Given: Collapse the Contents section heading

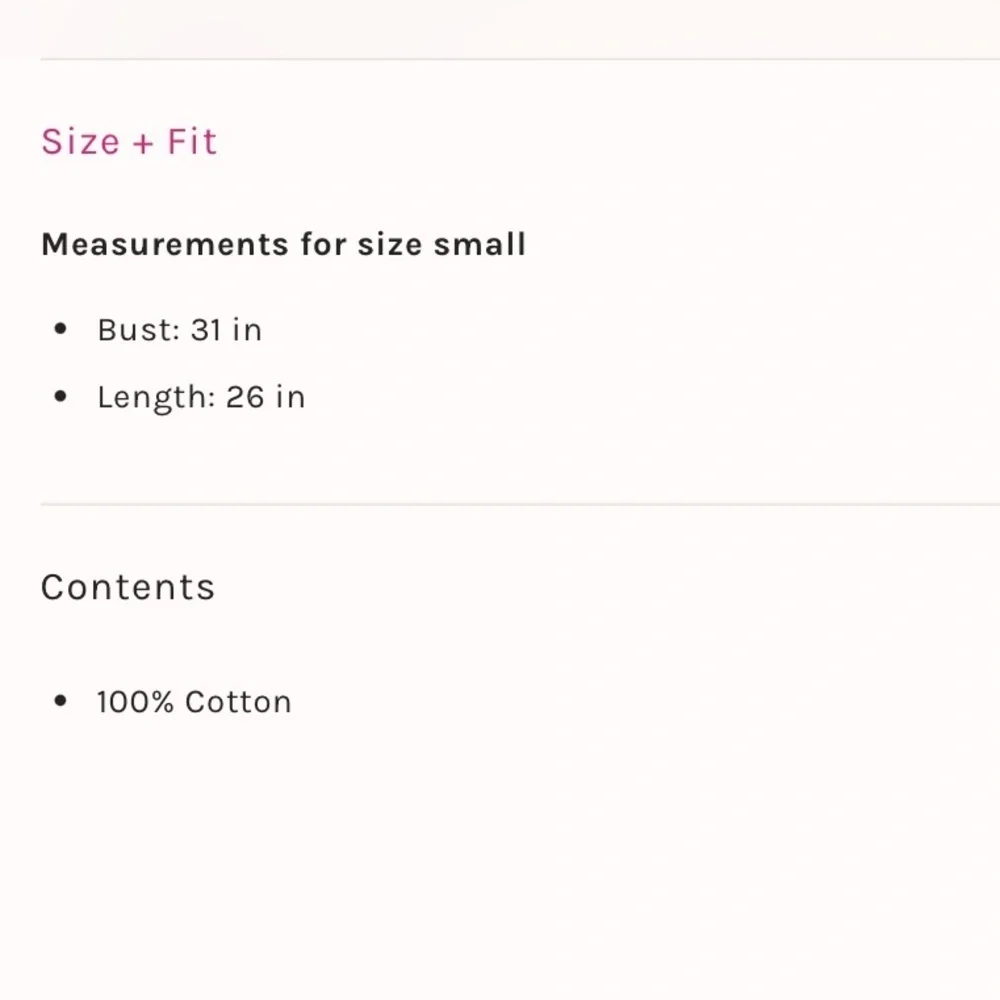Looking at the screenshot, I should [128, 587].
